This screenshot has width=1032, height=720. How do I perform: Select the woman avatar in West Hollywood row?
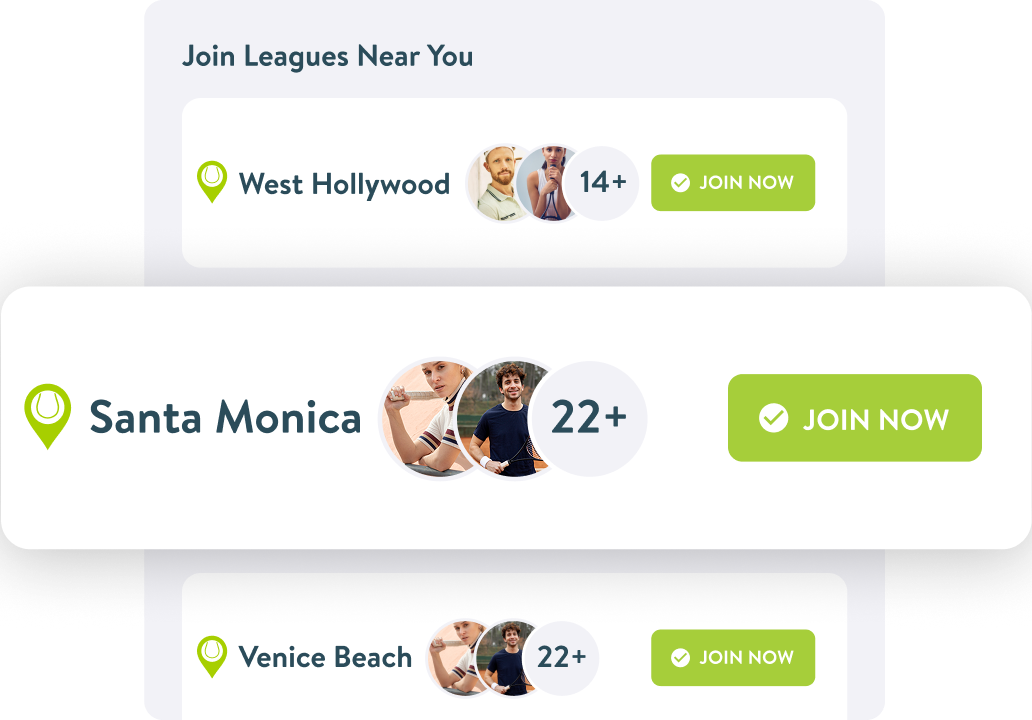pyautogui.click(x=546, y=183)
